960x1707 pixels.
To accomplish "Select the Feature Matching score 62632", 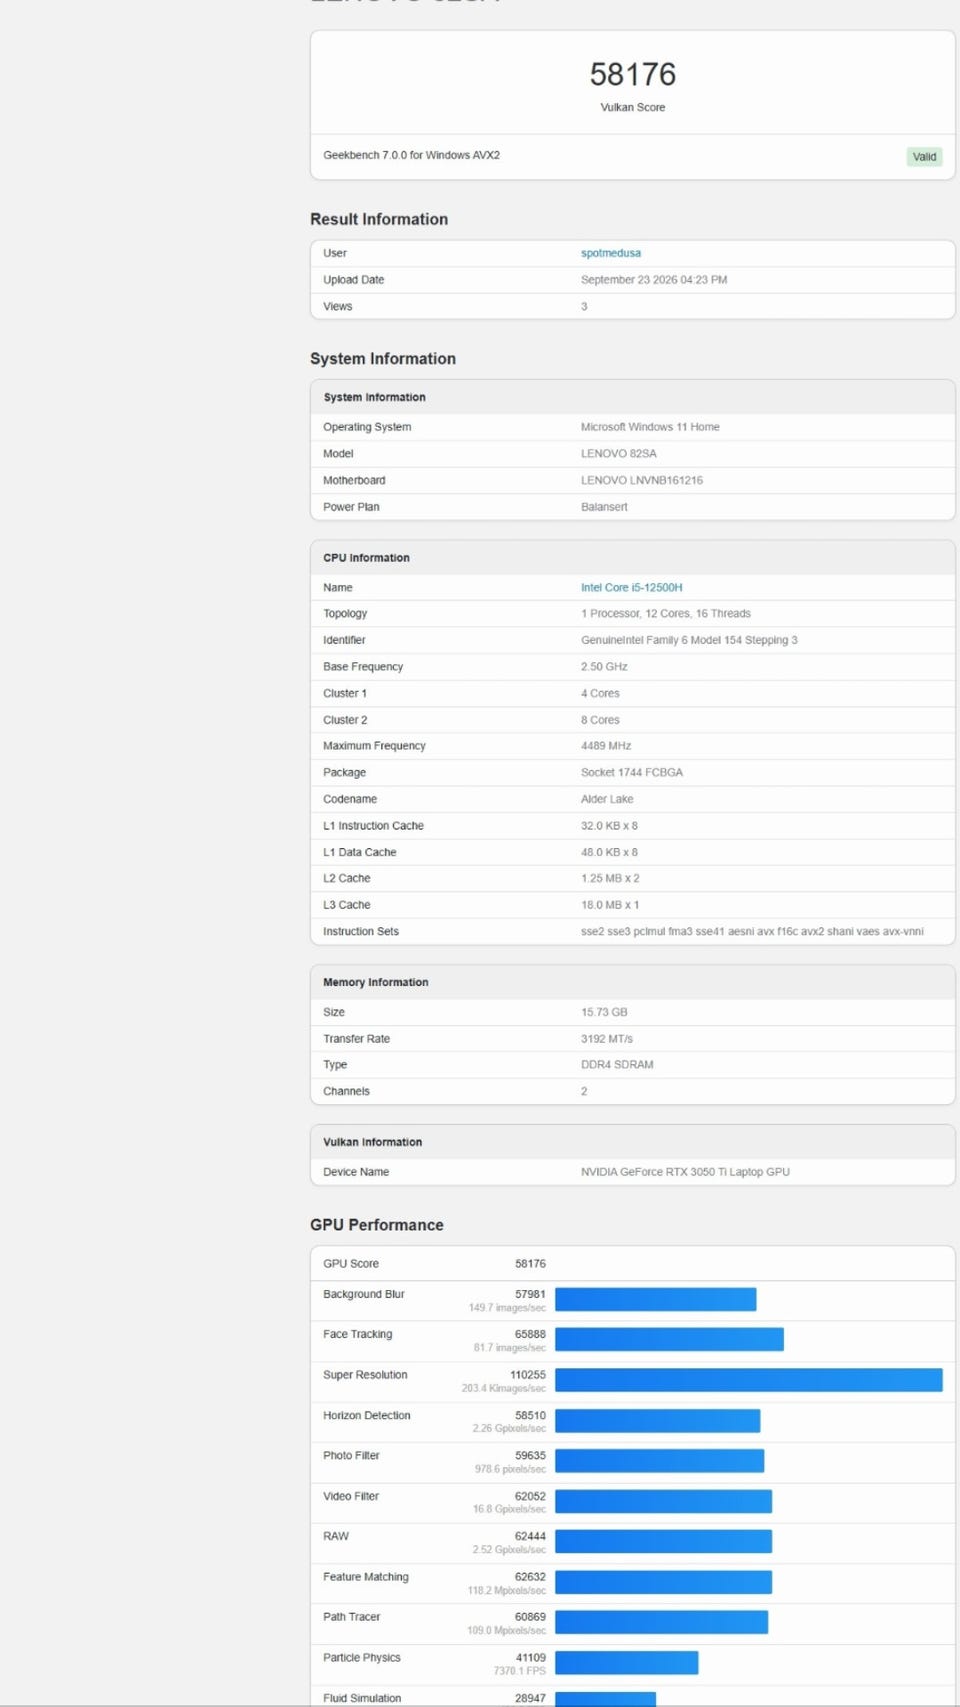I will tap(530, 1577).
